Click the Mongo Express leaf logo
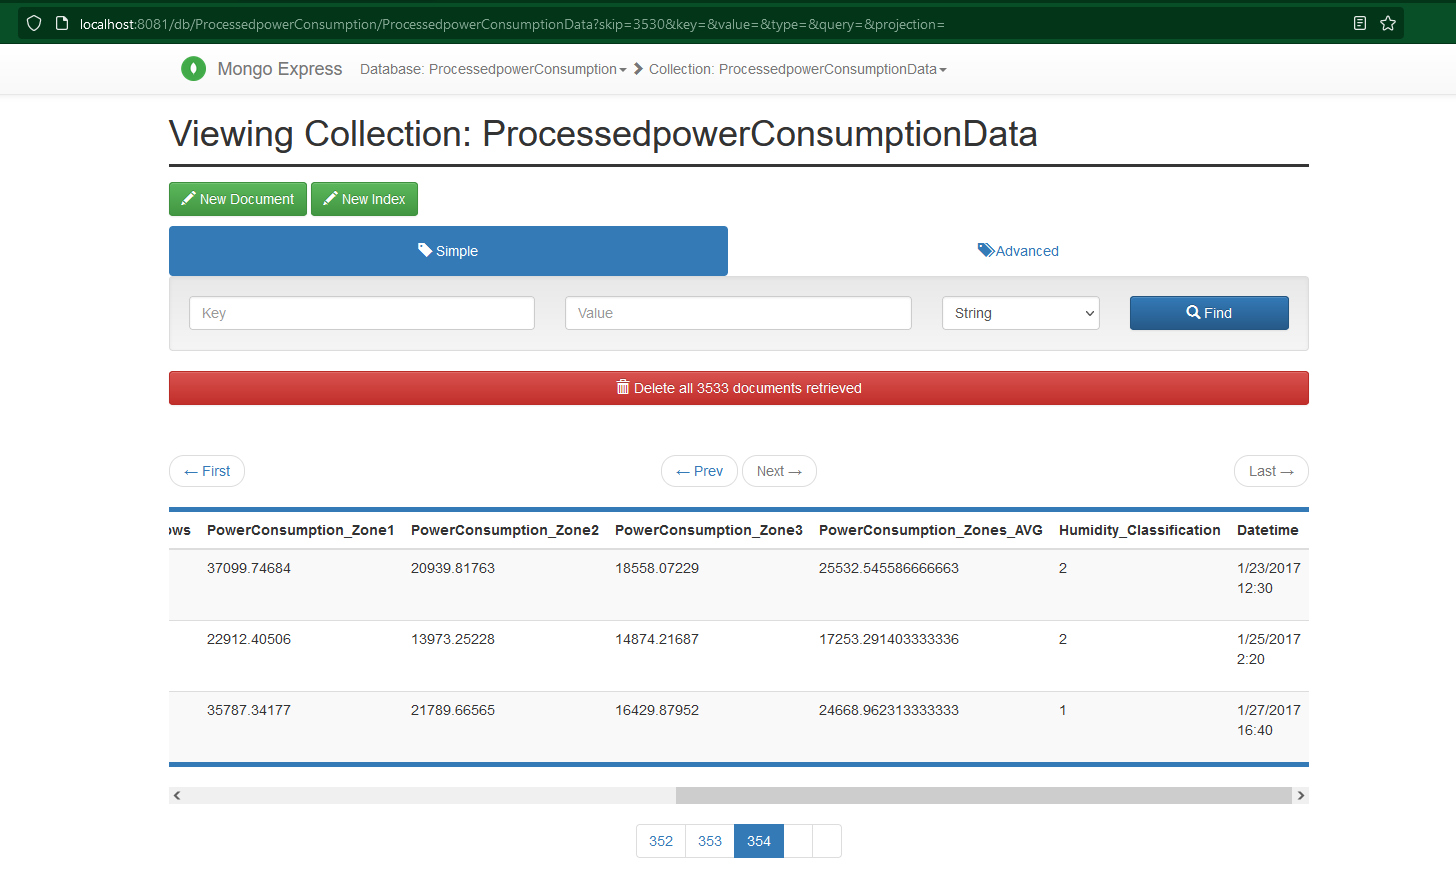 193,68
